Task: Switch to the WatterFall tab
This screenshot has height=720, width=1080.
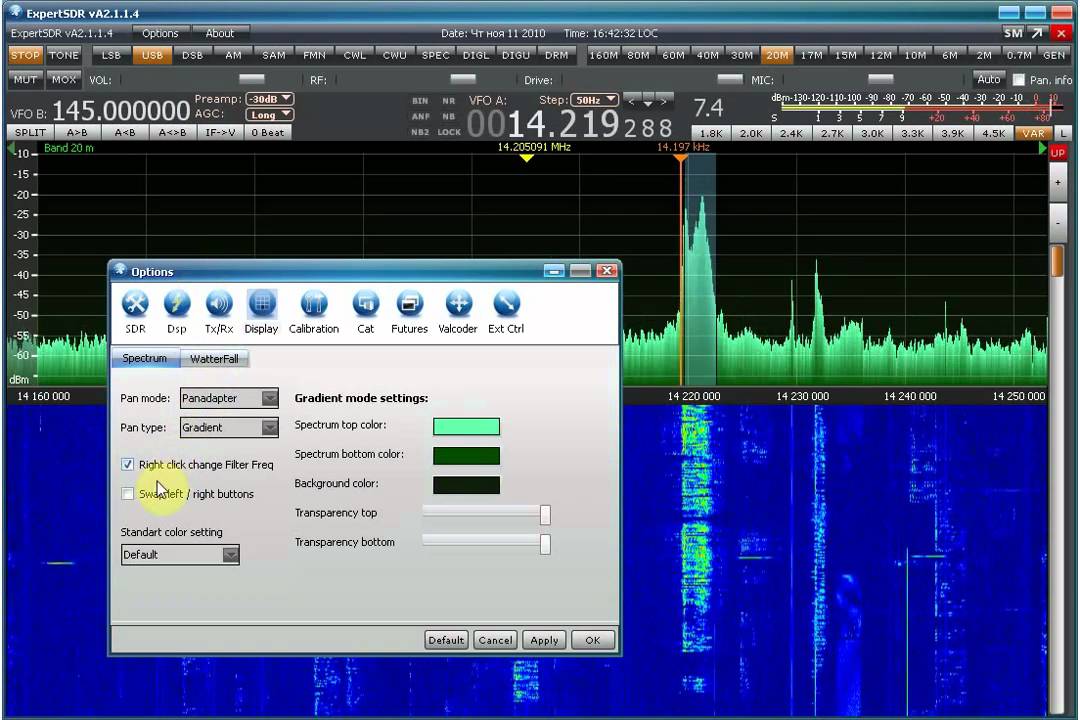Action: (x=214, y=359)
